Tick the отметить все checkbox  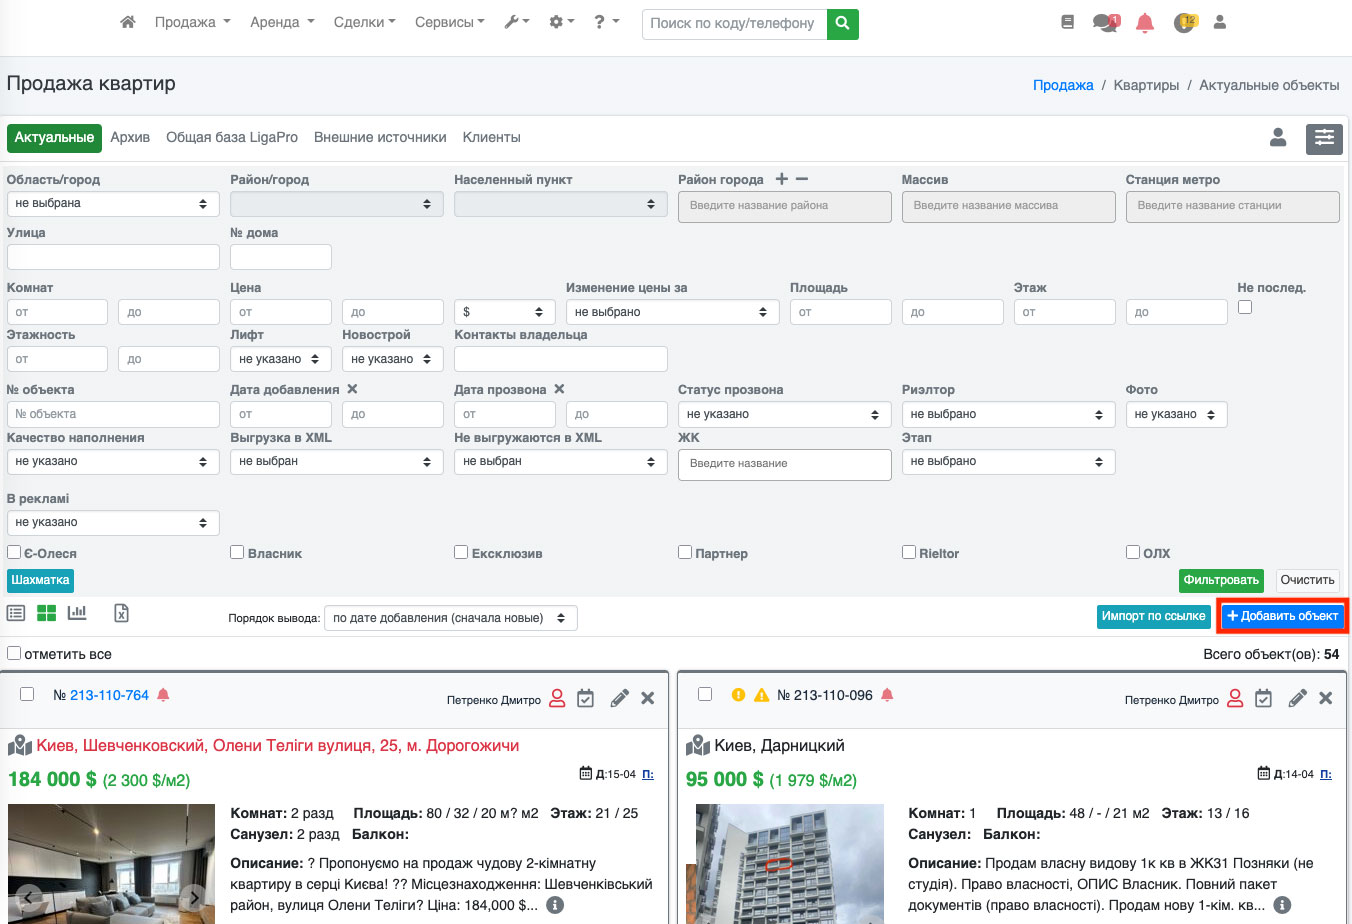point(14,653)
